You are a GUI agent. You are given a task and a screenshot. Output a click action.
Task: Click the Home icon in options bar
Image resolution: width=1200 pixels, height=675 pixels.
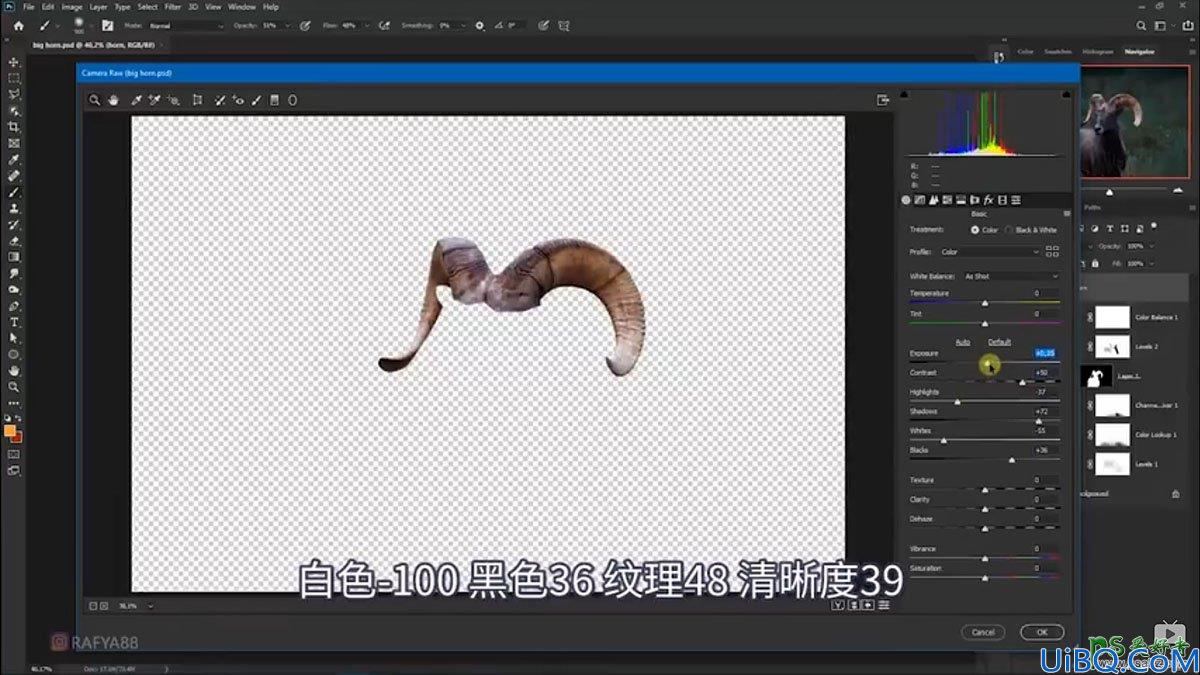(x=18, y=25)
